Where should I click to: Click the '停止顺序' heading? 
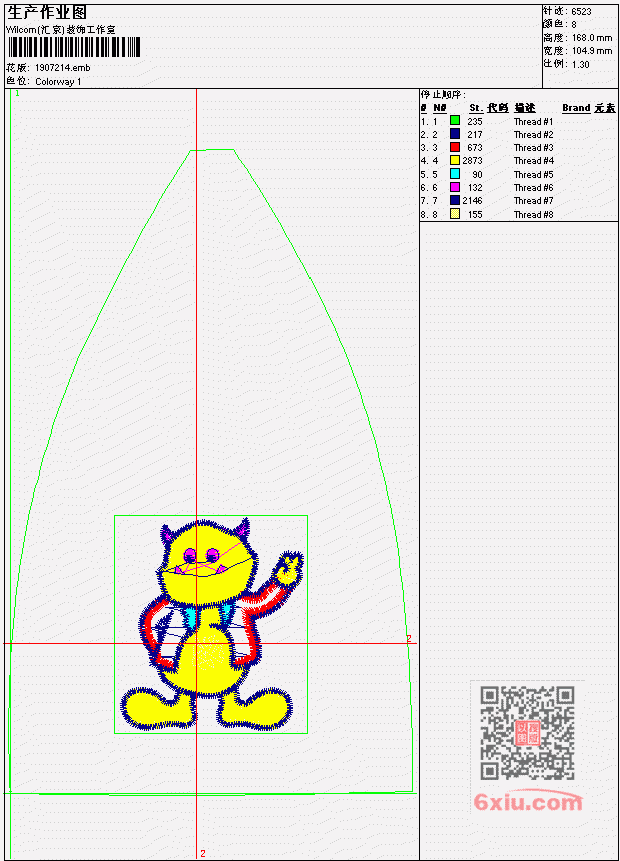[x=443, y=94]
